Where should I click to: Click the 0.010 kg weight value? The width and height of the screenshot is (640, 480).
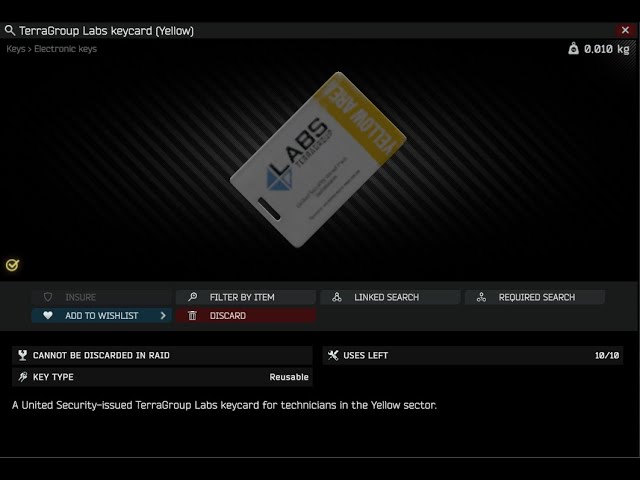click(607, 49)
